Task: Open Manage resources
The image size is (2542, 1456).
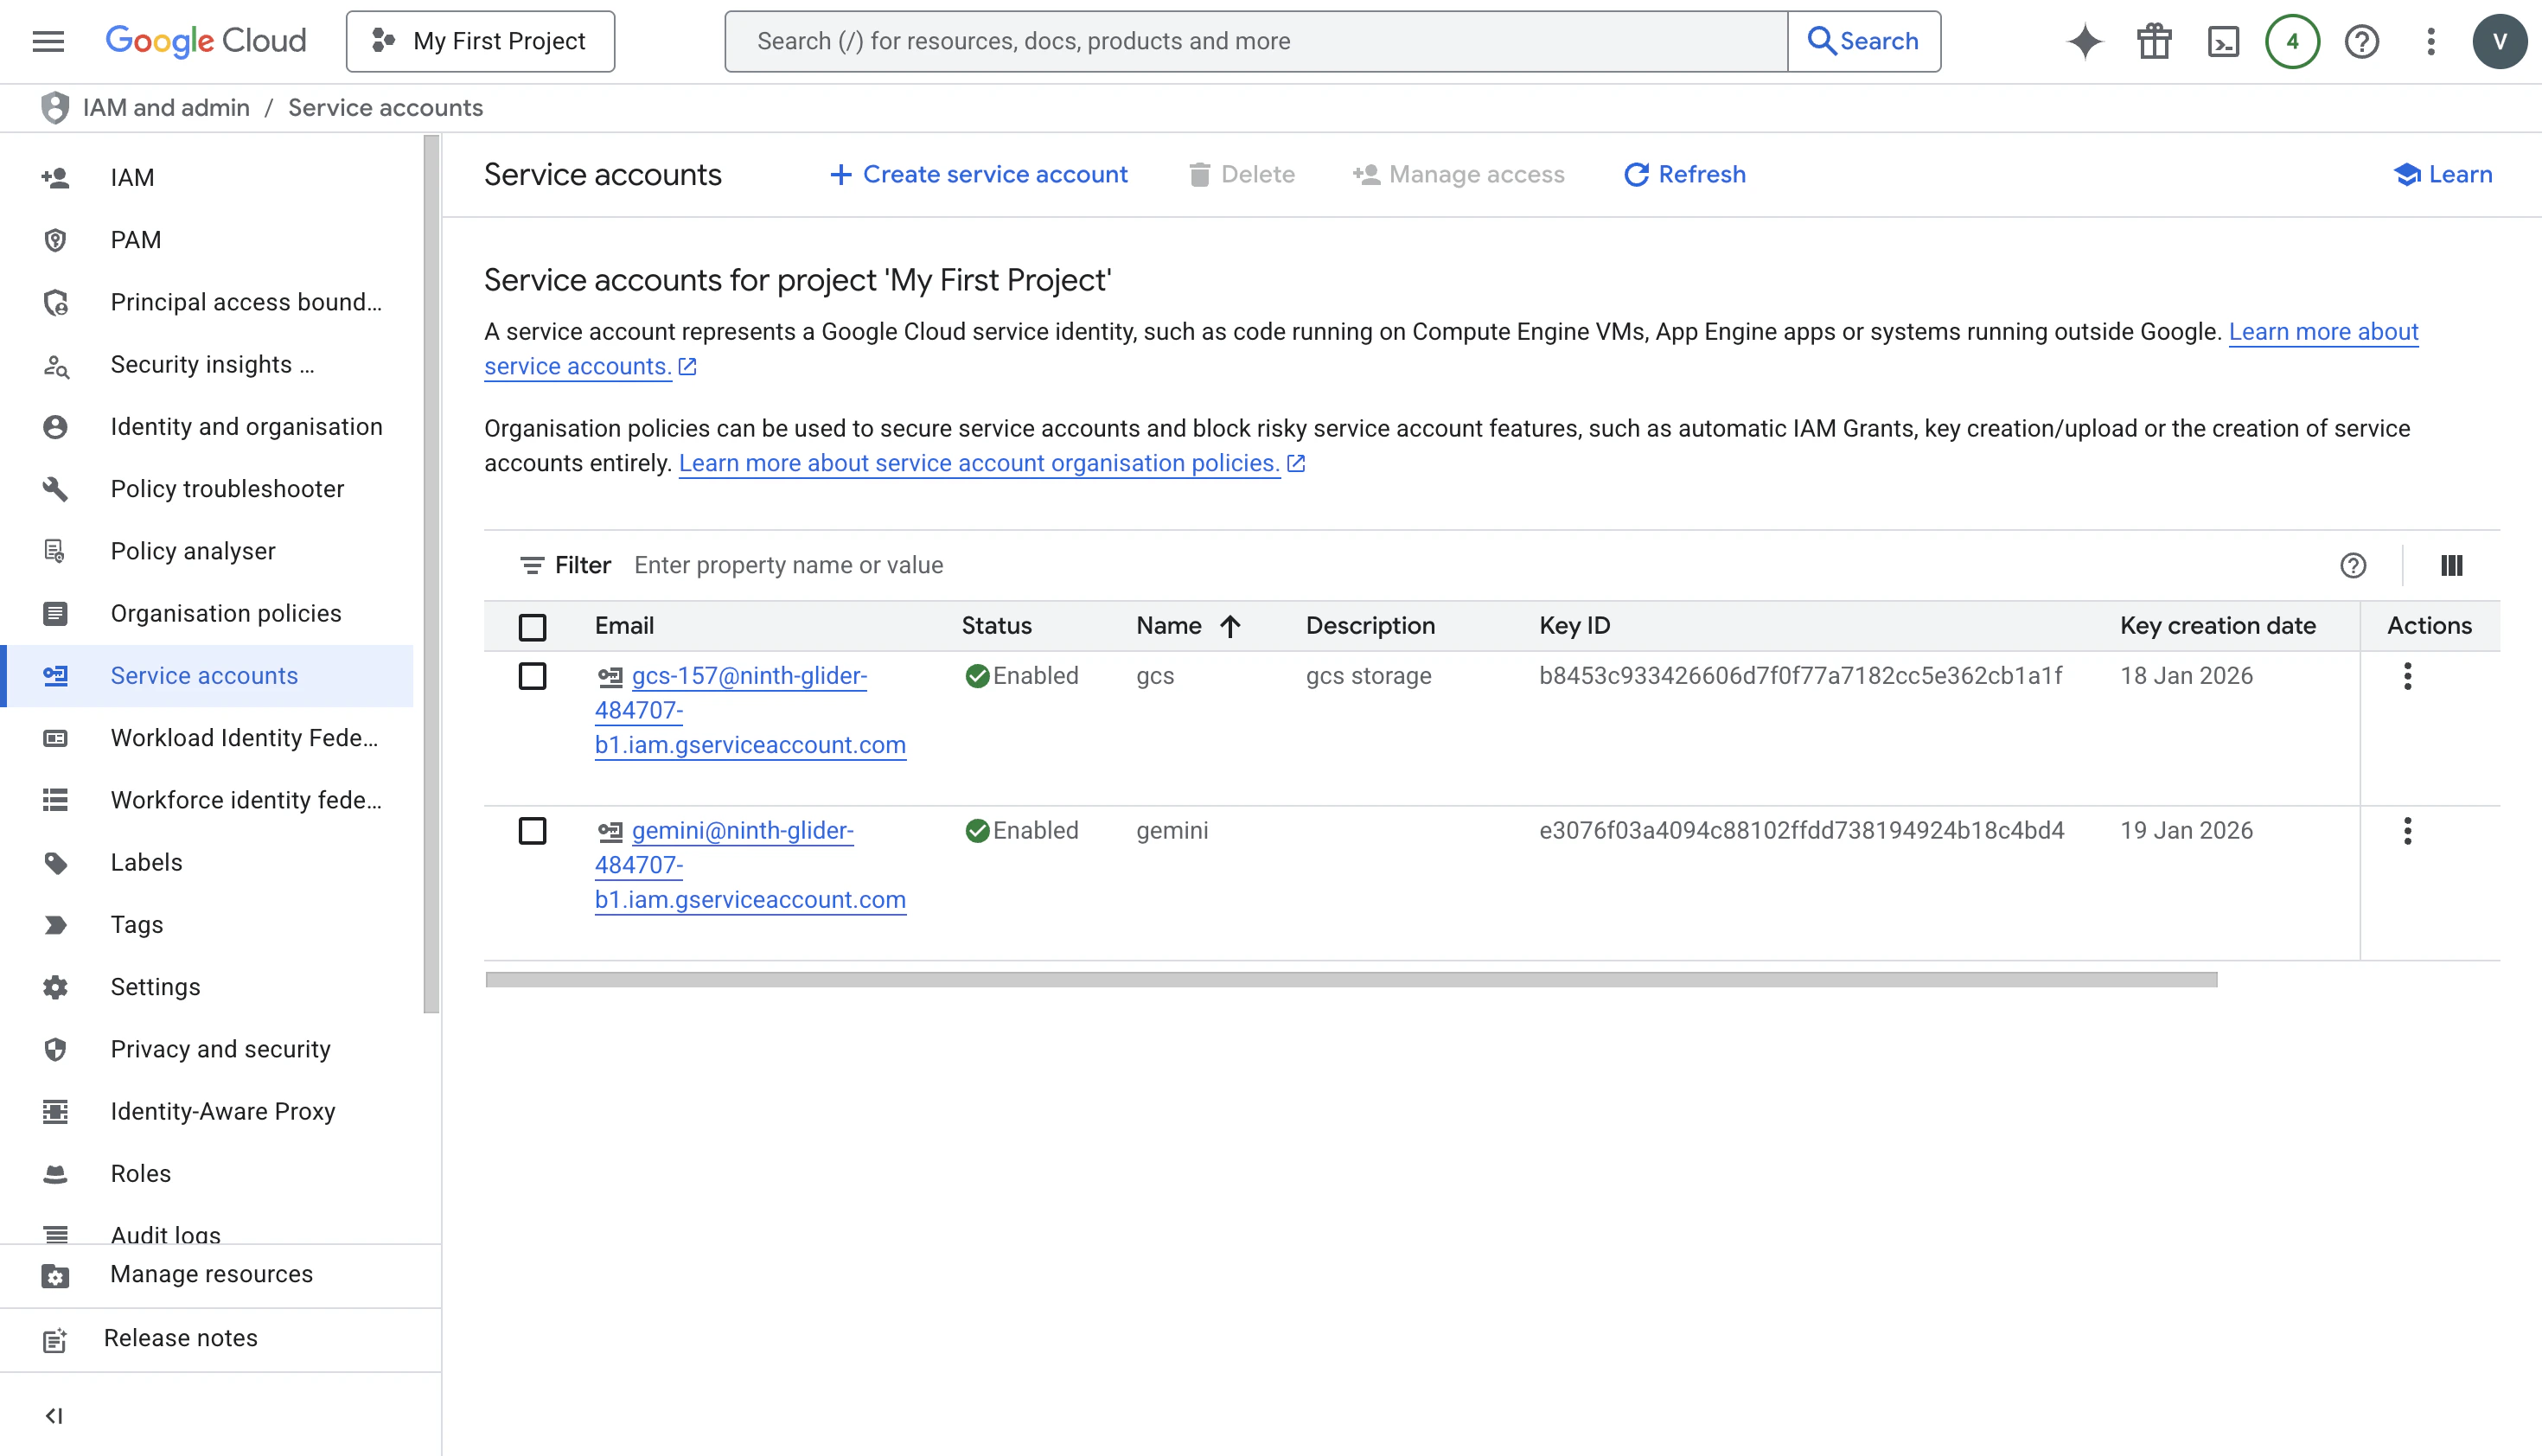Action: click(220, 1275)
